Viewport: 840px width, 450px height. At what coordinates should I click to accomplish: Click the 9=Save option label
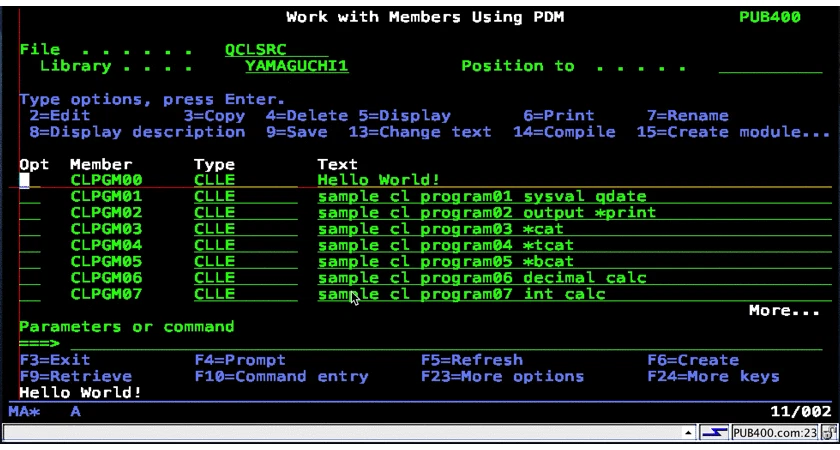tap(297, 132)
